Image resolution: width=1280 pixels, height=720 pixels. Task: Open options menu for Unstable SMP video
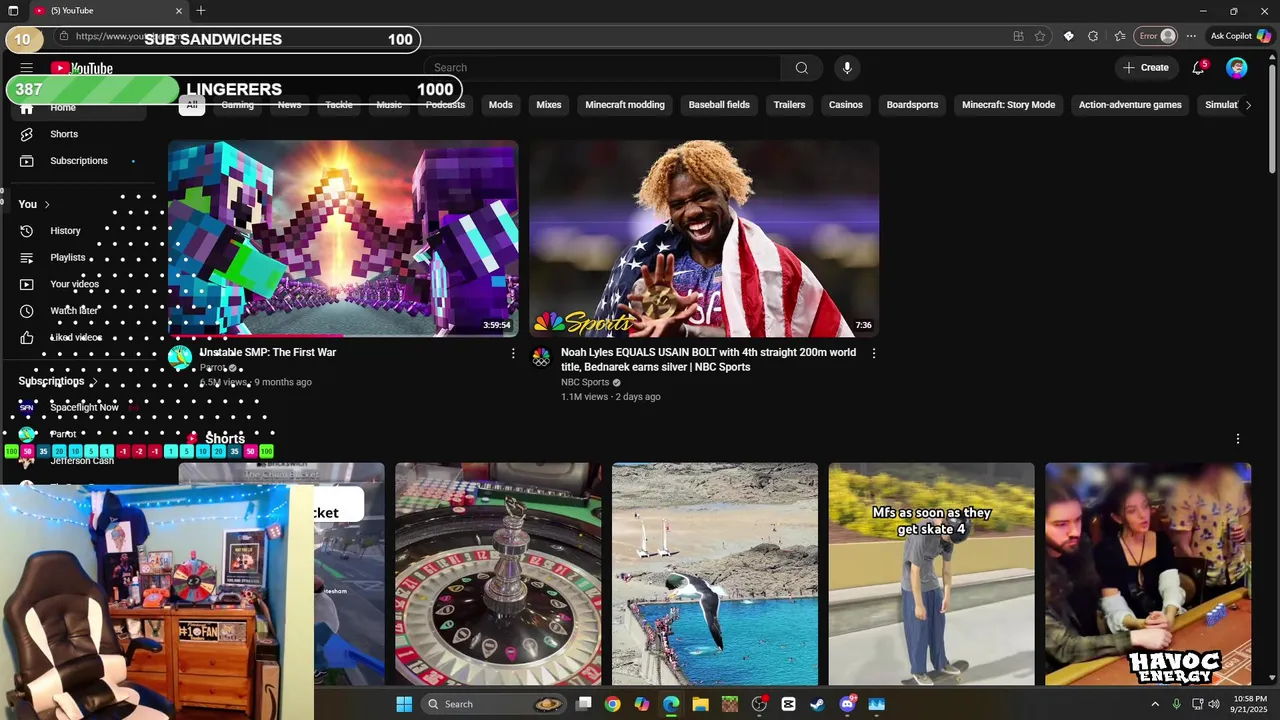coord(513,353)
